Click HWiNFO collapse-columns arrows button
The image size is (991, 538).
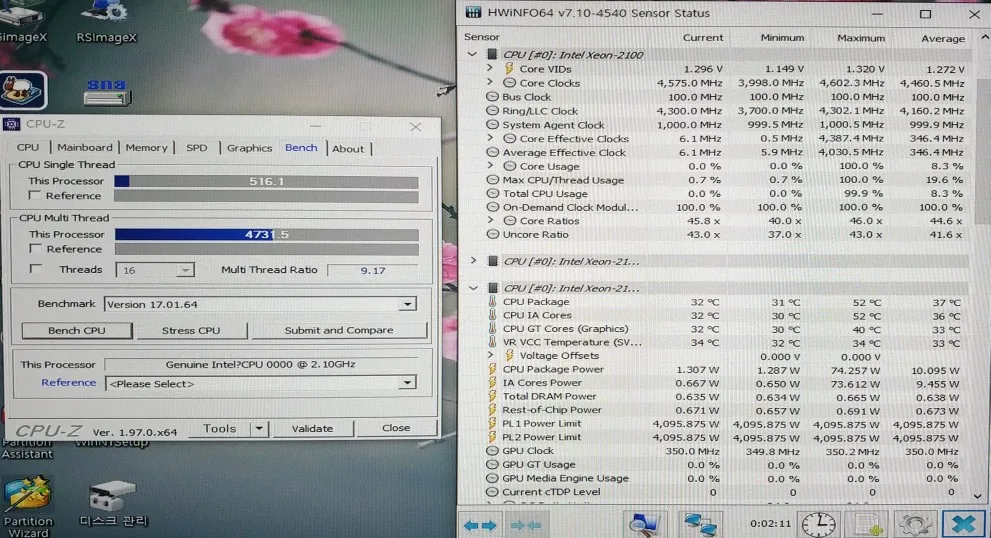click(526, 525)
